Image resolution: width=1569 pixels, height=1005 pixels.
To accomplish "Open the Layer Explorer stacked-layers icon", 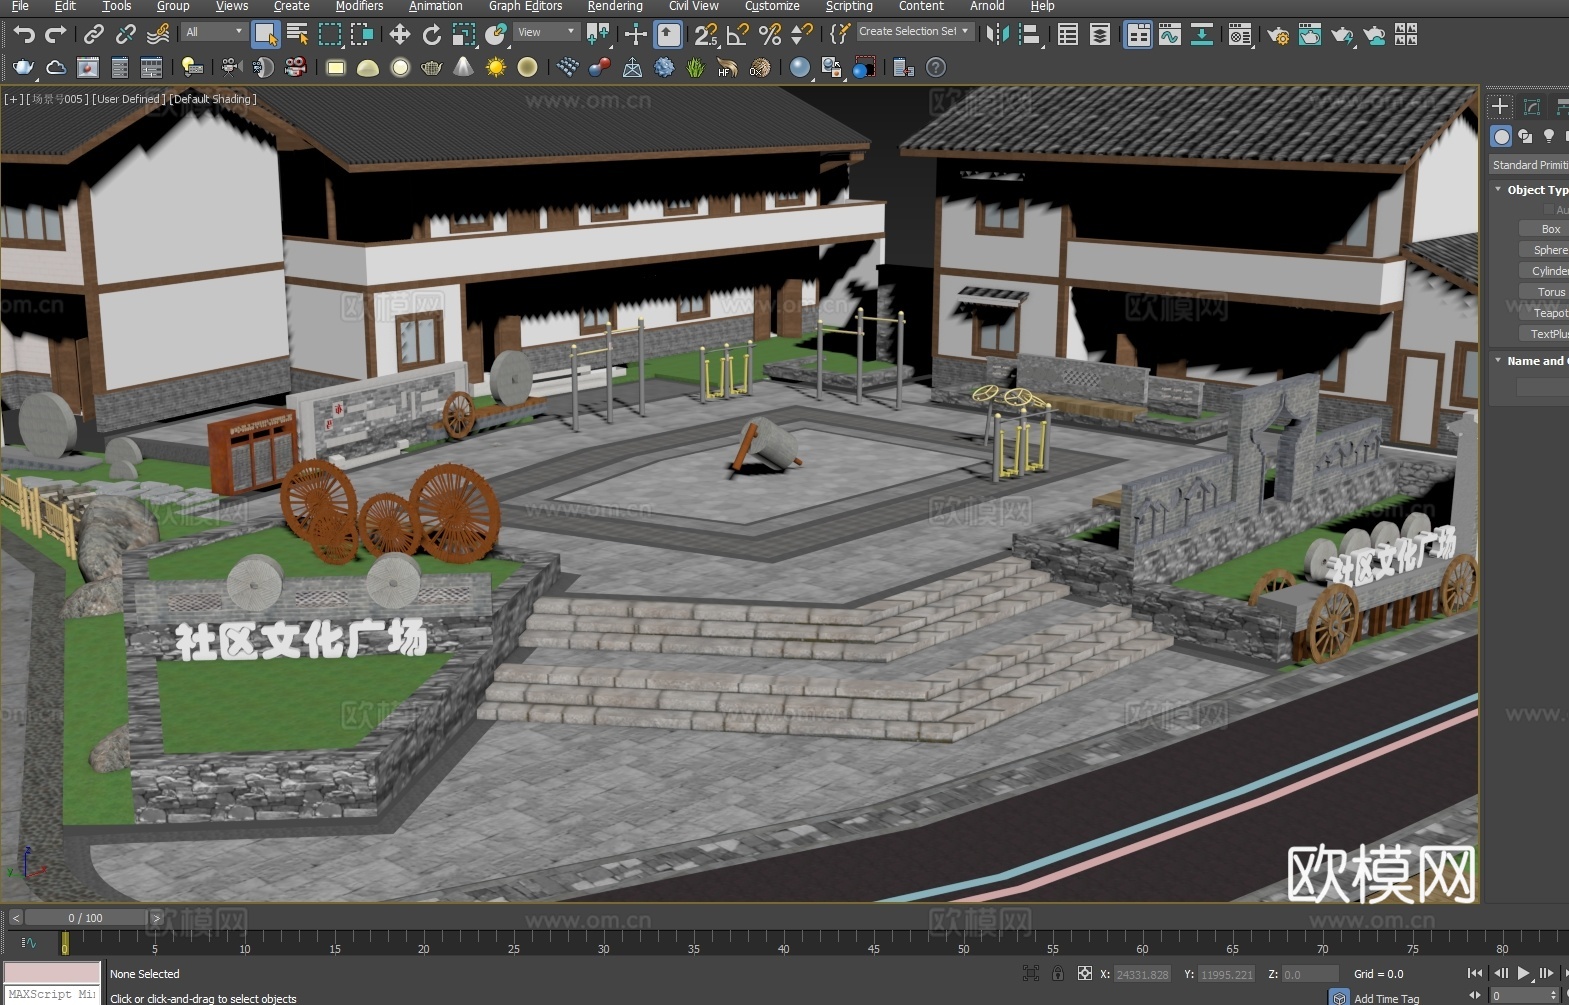I will (x=1100, y=35).
